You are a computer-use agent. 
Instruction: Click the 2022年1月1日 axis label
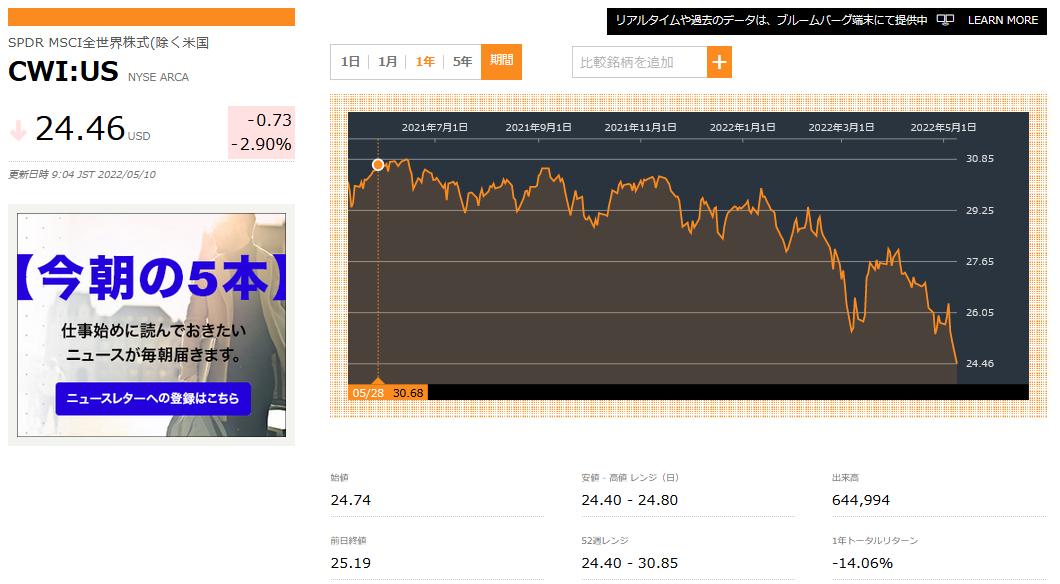click(742, 127)
